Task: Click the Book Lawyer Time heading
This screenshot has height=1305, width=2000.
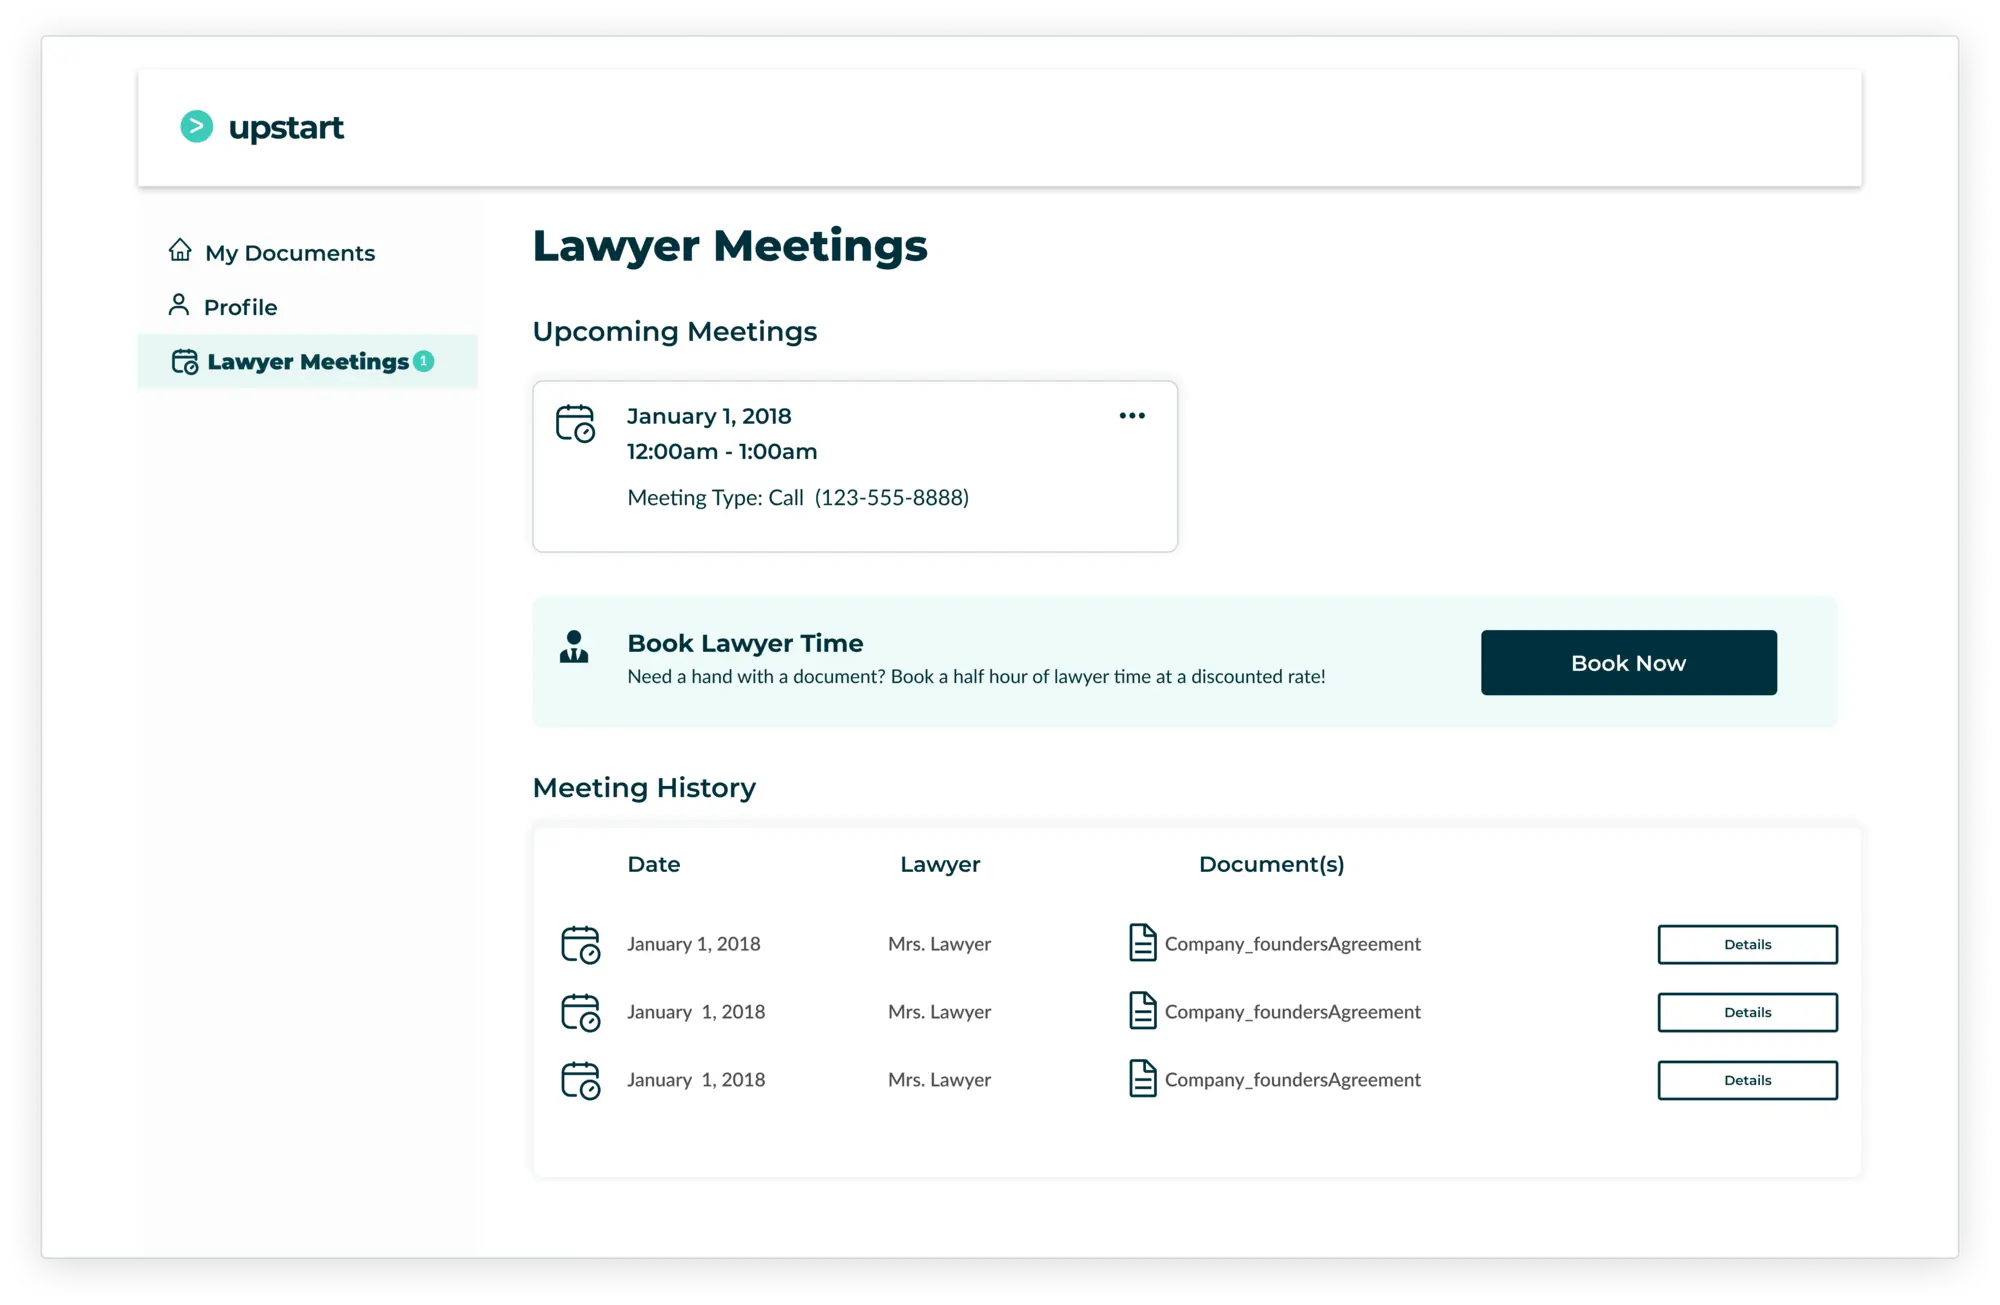Action: [x=745, y=643]
